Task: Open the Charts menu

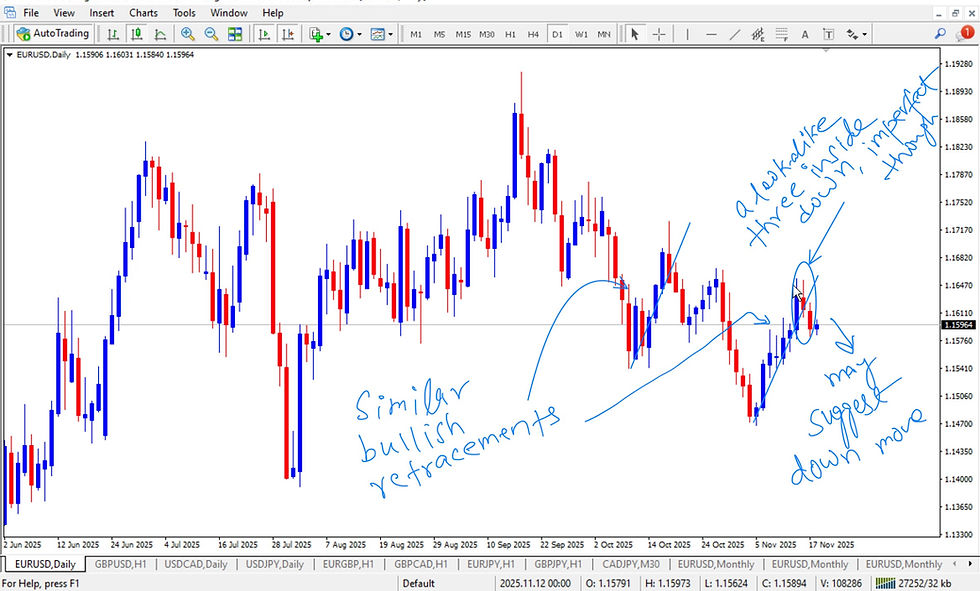Action: pos(143,12)
